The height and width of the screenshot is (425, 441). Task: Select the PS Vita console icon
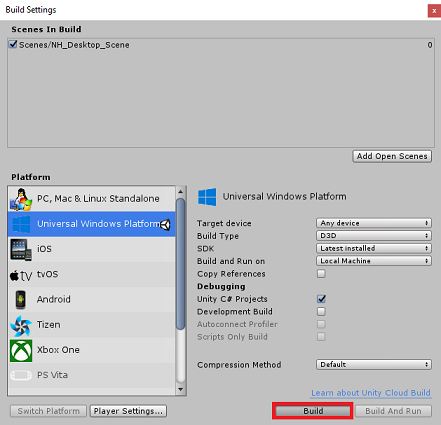pos(21,375)
